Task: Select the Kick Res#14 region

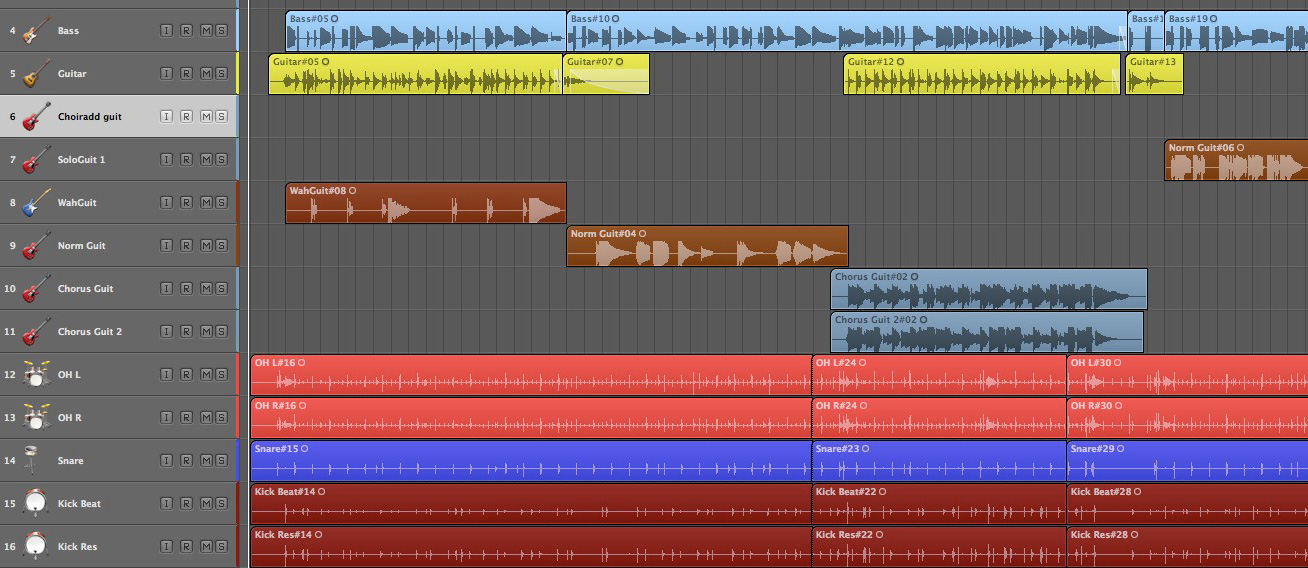Action: 531,547
